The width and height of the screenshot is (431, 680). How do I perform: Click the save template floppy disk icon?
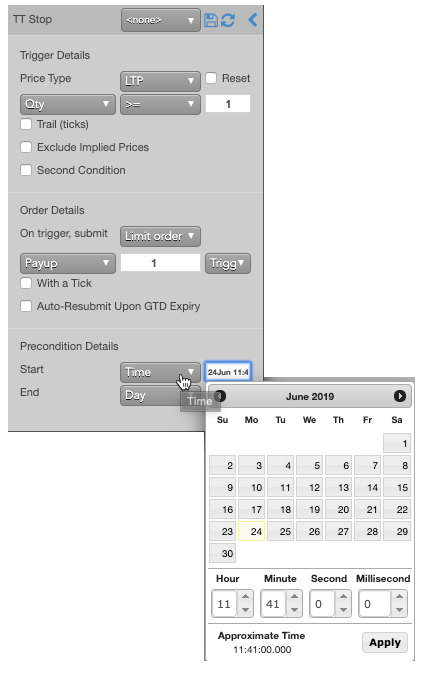(211, 20)
